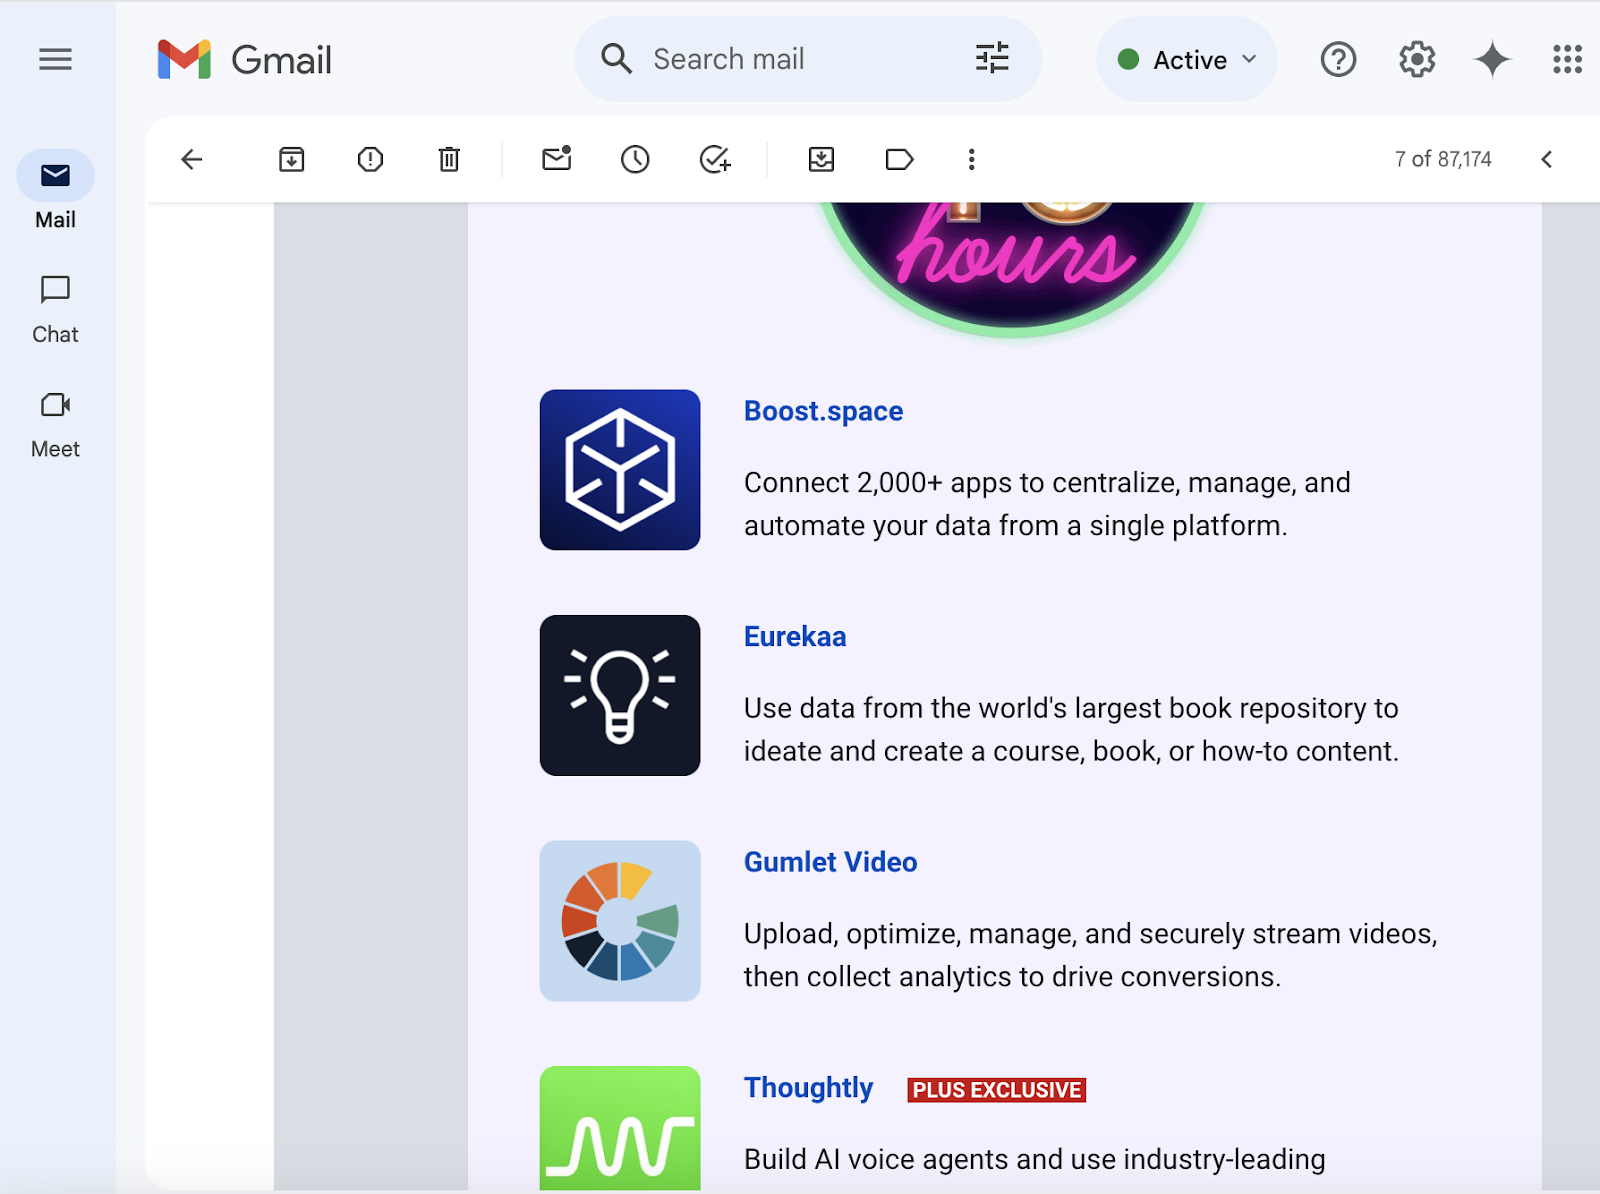Open the Active status dropdown

(x=1187, y=60)
